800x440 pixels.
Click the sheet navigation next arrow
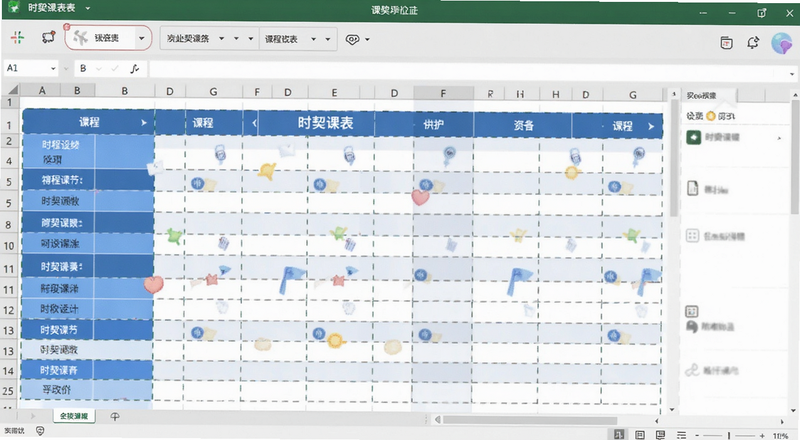coord(33,416)
